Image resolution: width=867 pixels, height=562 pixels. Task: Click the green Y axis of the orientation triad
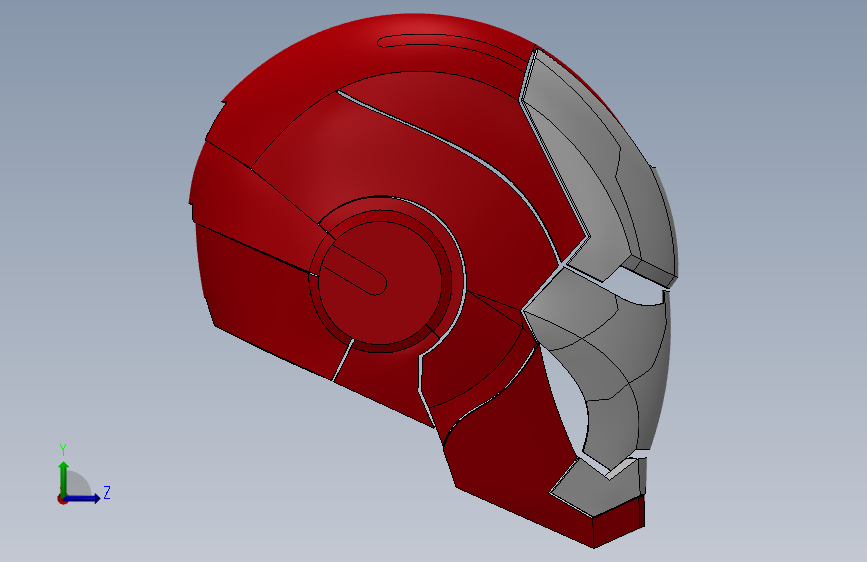click(x=64, y=478)
